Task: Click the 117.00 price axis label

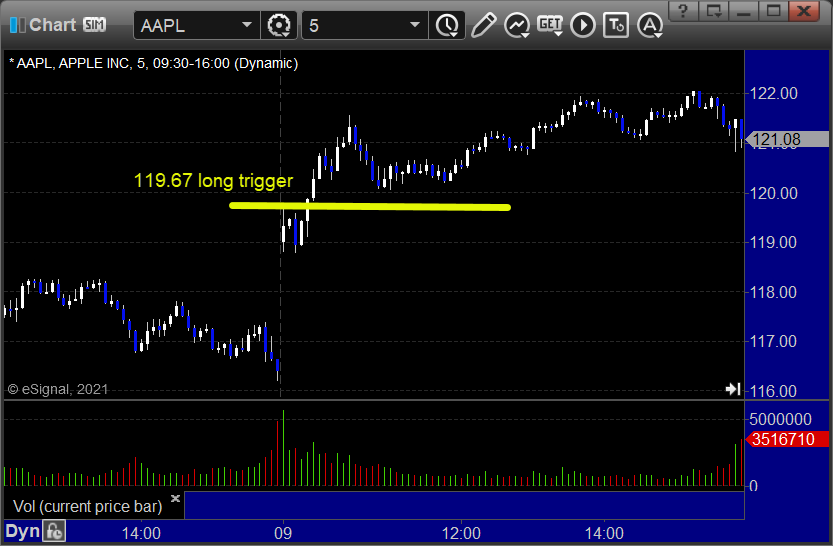Action: pyautogui.click(x=774, y=341)
